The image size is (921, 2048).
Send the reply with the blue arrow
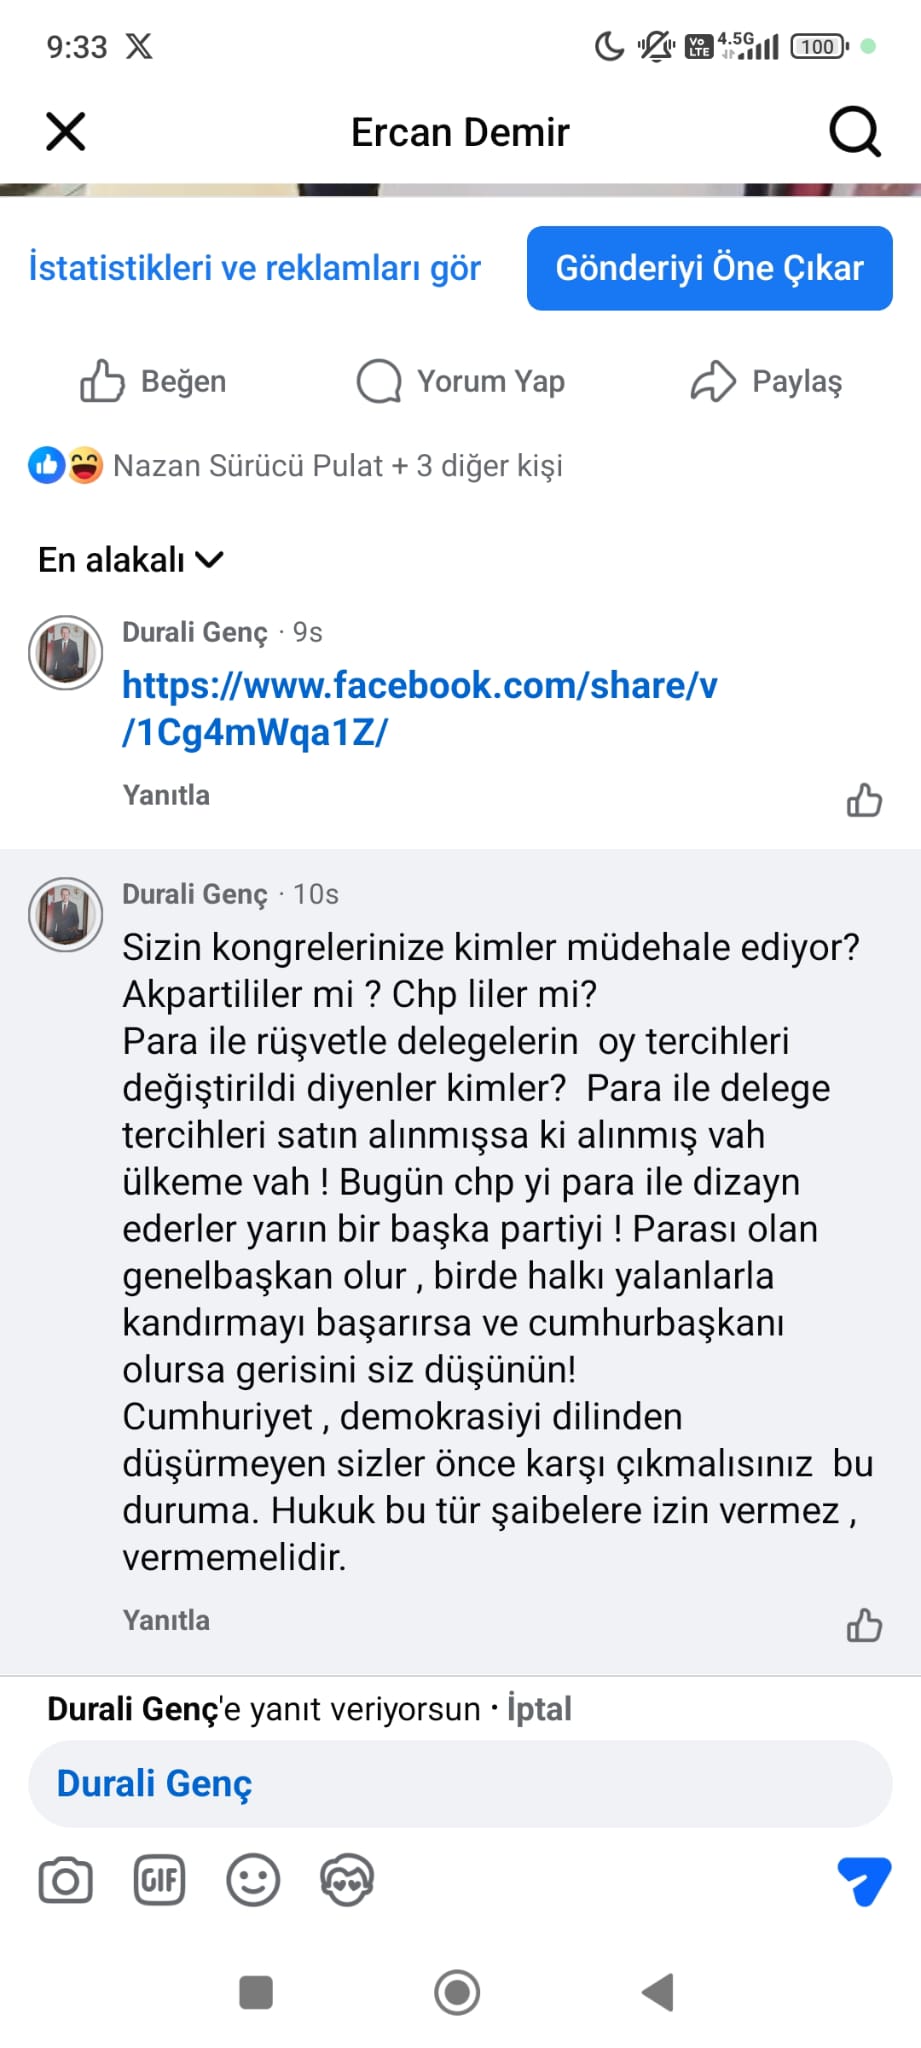pyautogui.click(x=863, y=1881)
